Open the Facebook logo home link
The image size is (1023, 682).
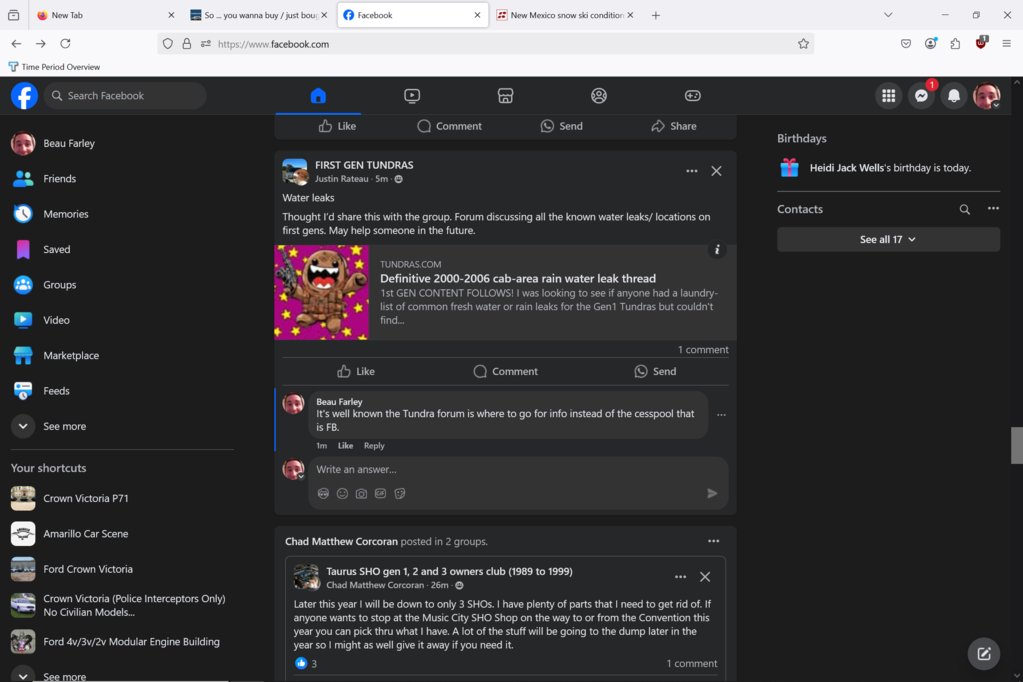(24, 96)
